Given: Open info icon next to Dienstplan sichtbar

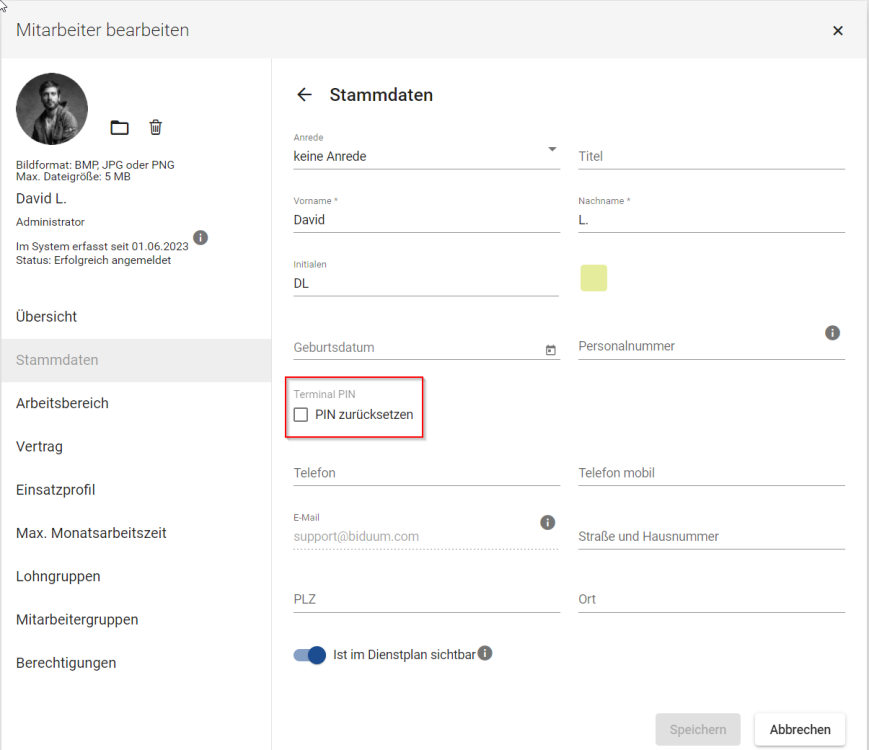Looking at the screenshot, I should point(485,653).
